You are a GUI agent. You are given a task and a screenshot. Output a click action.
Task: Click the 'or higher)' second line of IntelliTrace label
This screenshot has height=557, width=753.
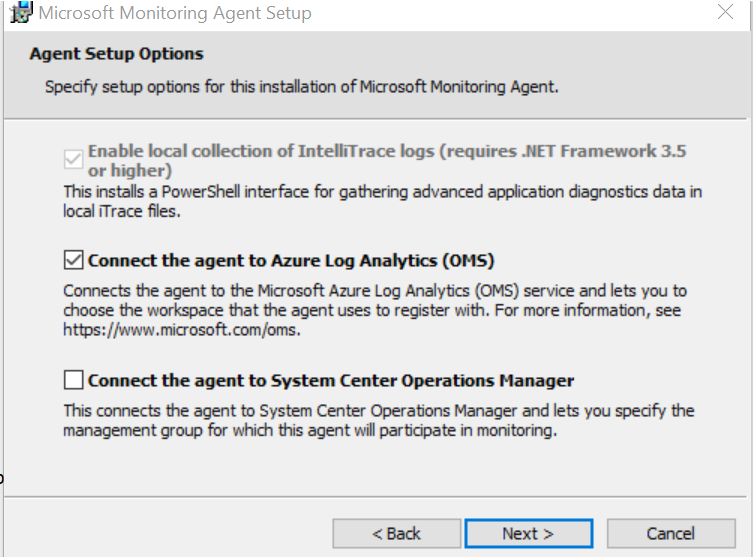[x=131, y=170]
